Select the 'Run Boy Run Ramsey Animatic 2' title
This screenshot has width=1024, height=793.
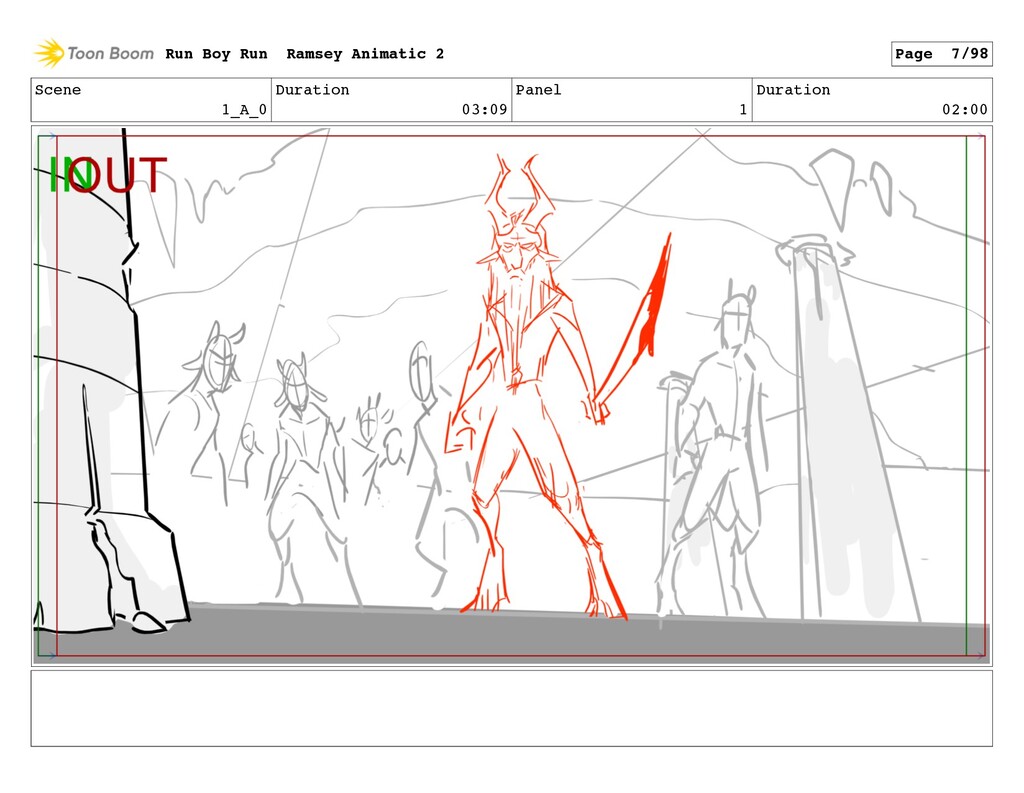[x=304, y=54]
